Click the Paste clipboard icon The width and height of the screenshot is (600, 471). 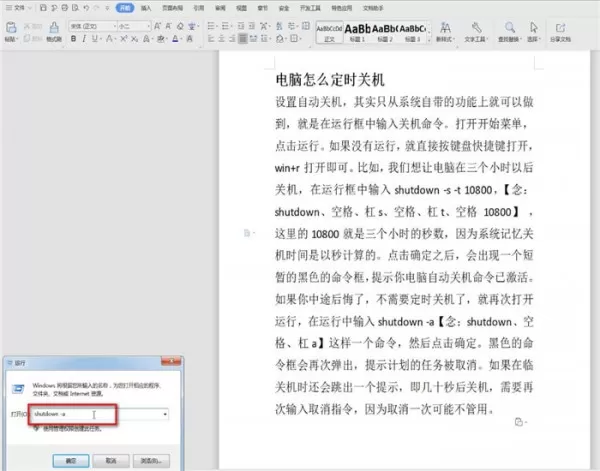pyautogui.click(x=11, y=28)
